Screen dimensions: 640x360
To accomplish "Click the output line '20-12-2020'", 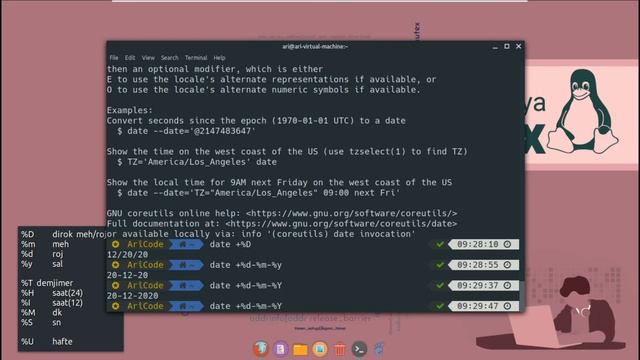I will click(133, 296).
